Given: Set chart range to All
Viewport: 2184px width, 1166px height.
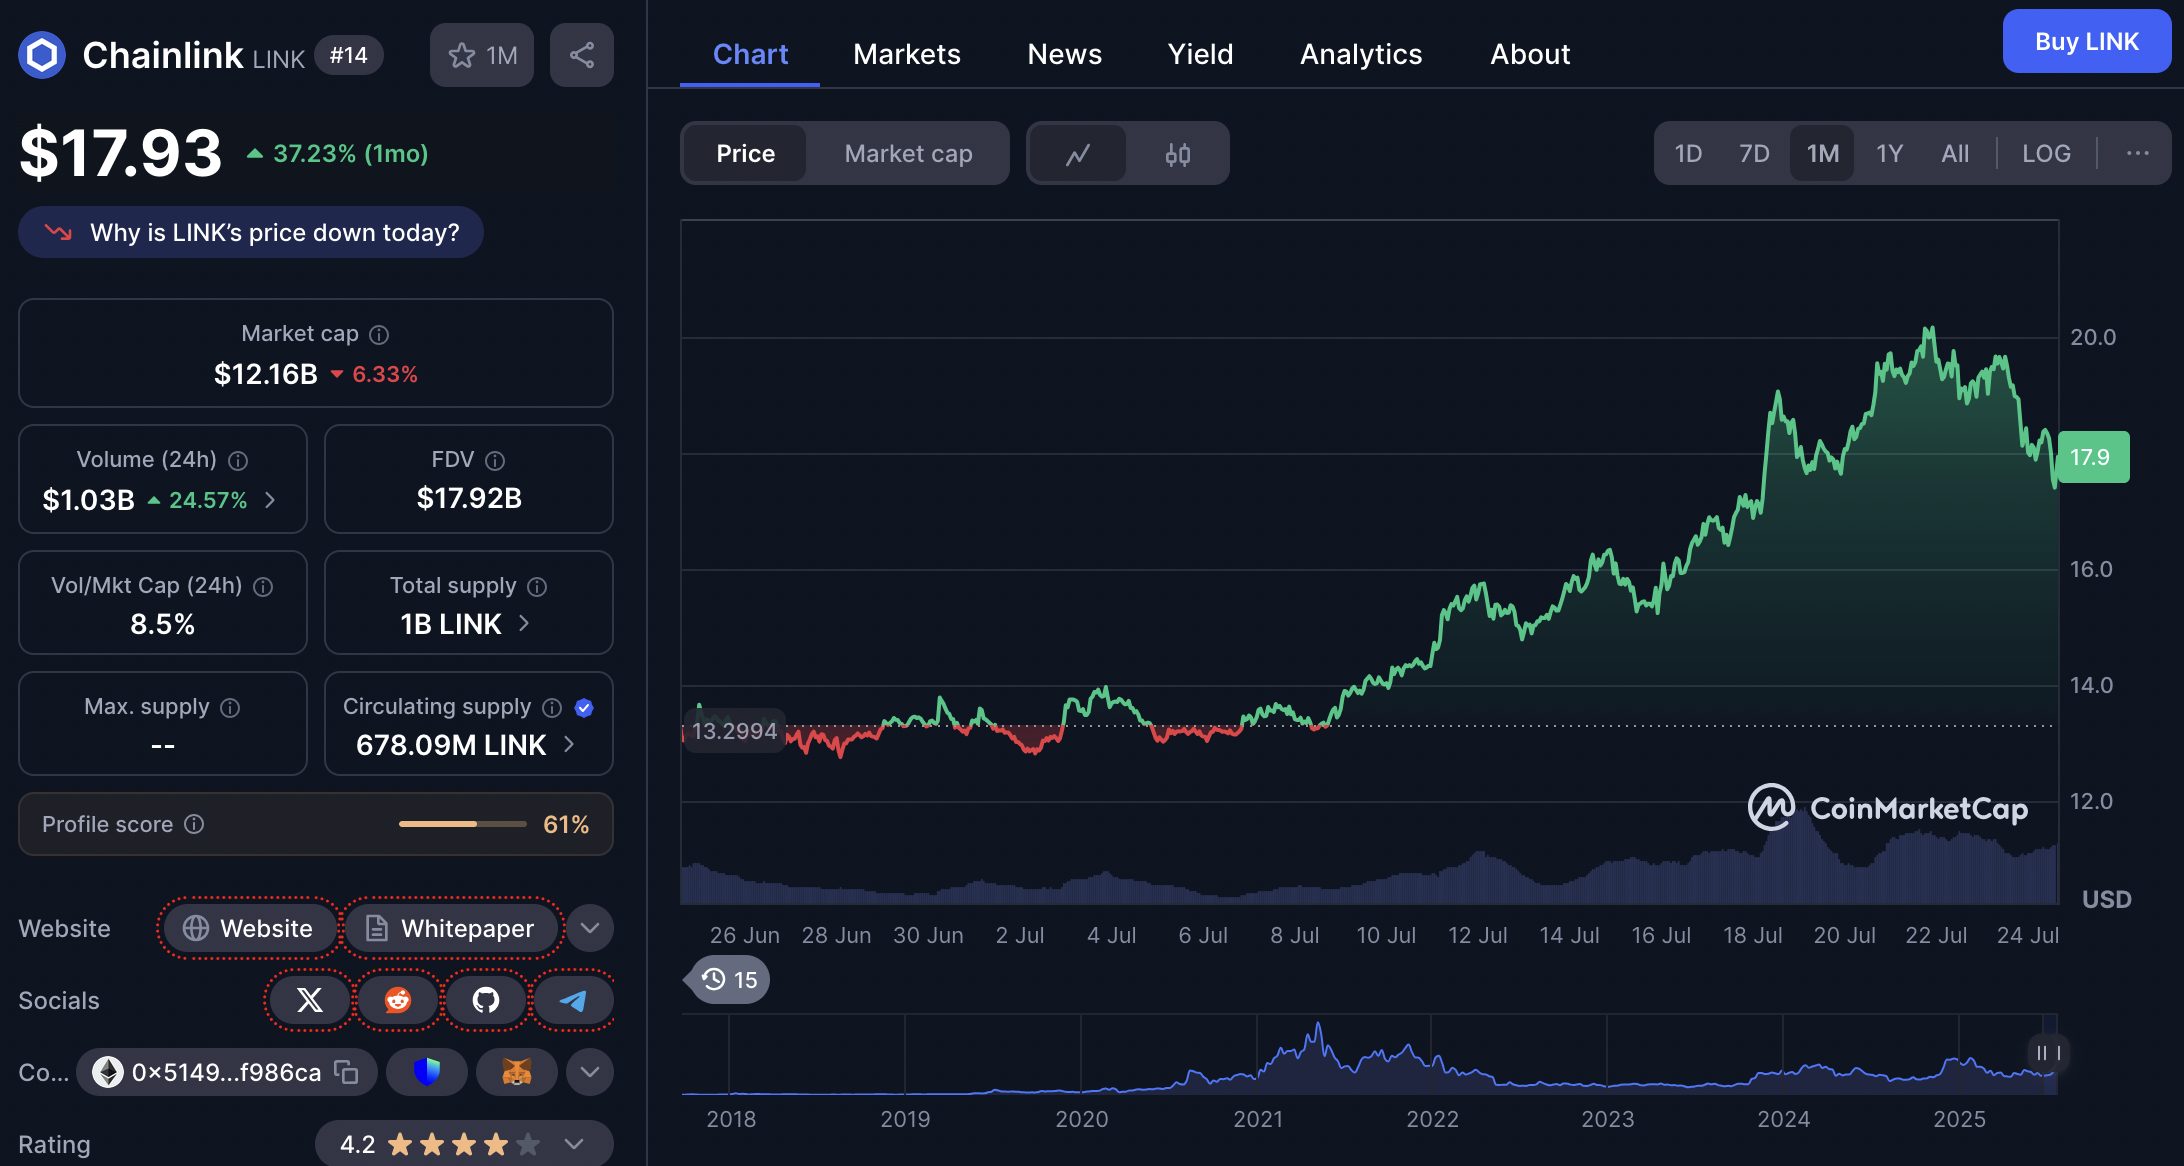Looking at the screenshot, I should click(1955, 154).
